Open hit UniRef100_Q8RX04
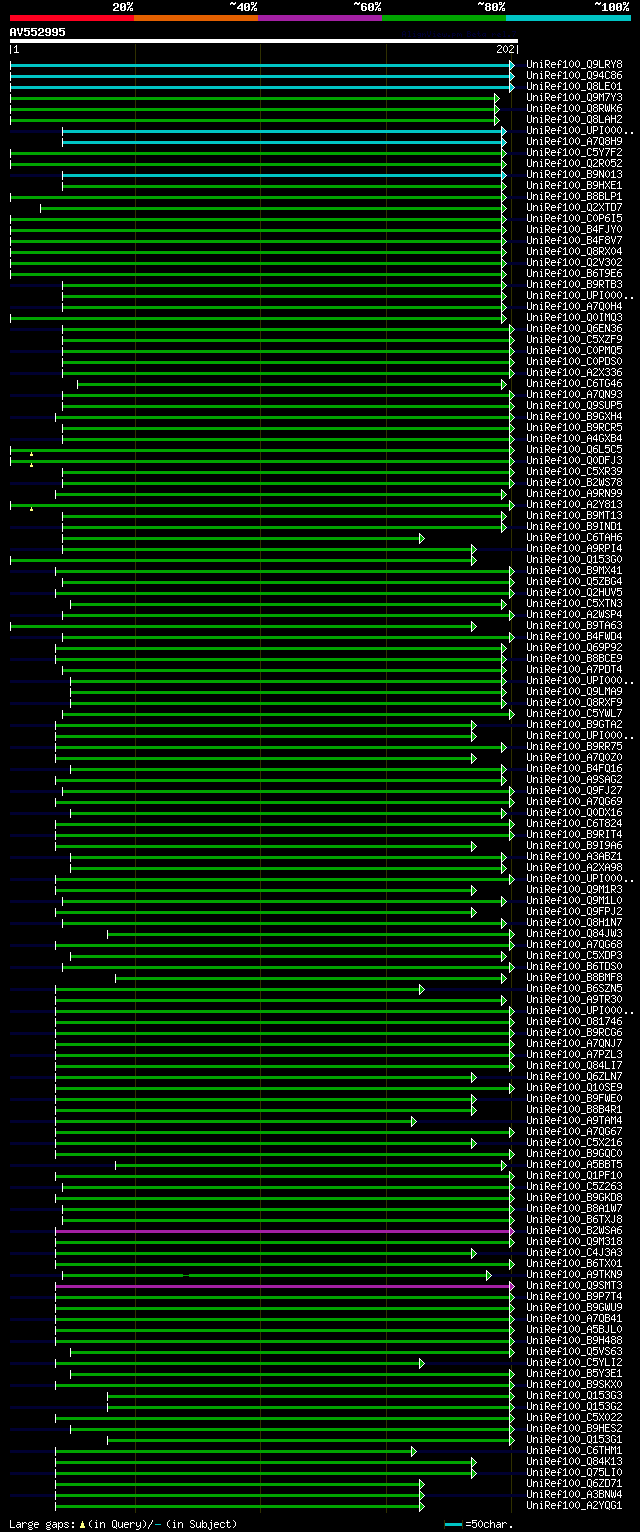 coord(574,251)
